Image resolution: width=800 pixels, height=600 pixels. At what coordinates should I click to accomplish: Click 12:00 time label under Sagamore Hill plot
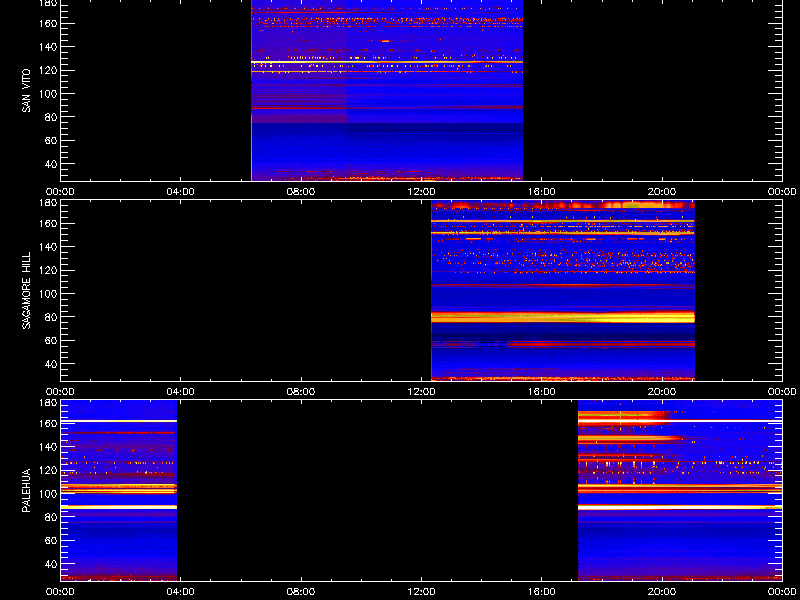421,392
